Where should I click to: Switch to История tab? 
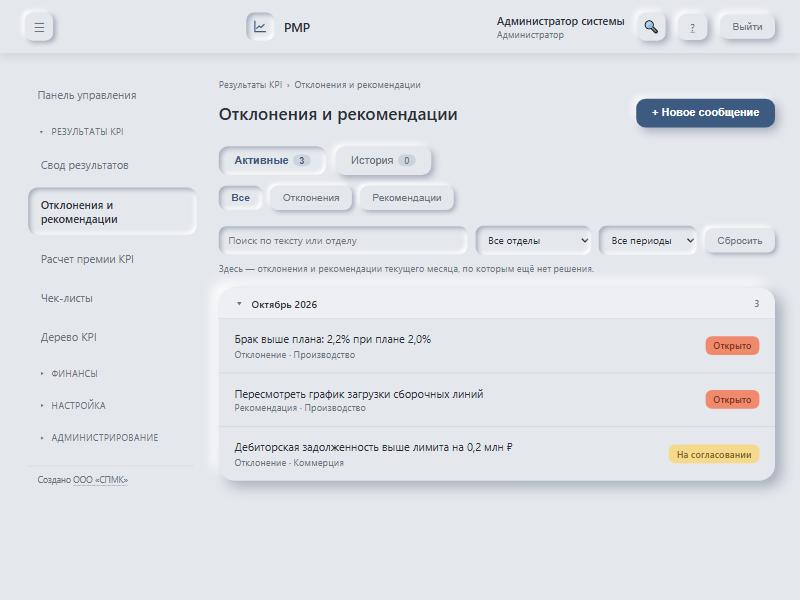coord(383,161)
